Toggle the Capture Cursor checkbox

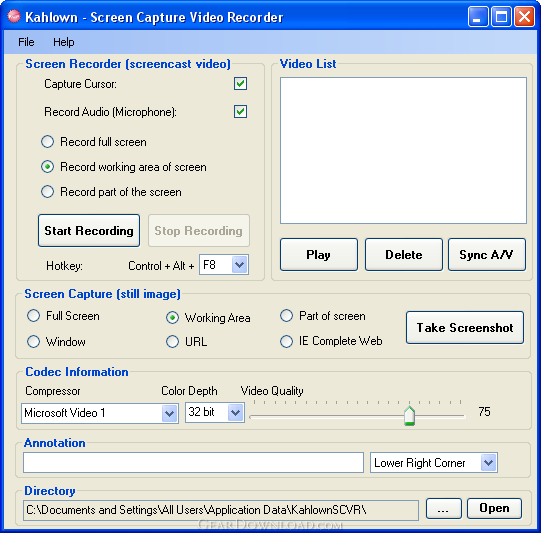point(240,83)
